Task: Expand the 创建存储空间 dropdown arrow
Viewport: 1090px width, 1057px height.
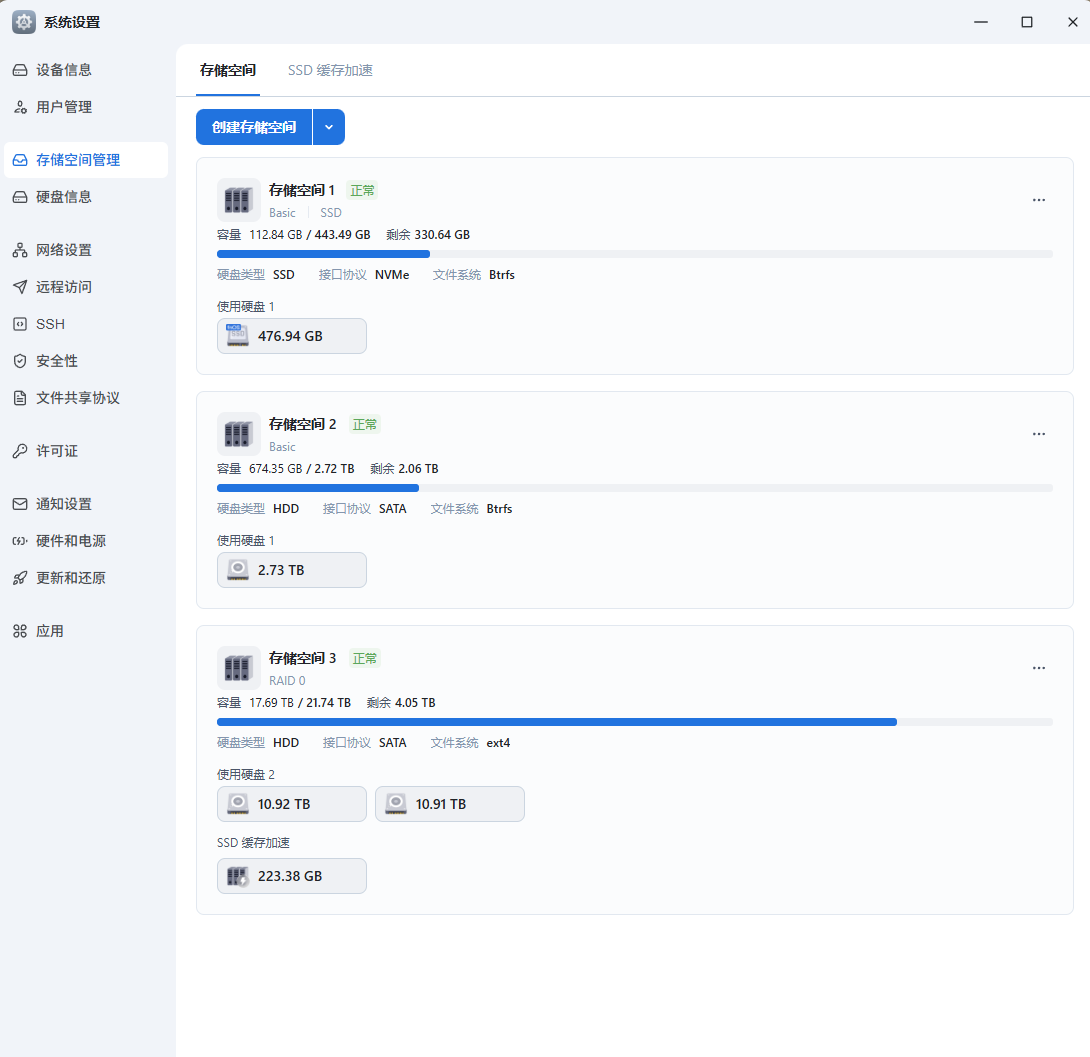Action: click(329, 127)
